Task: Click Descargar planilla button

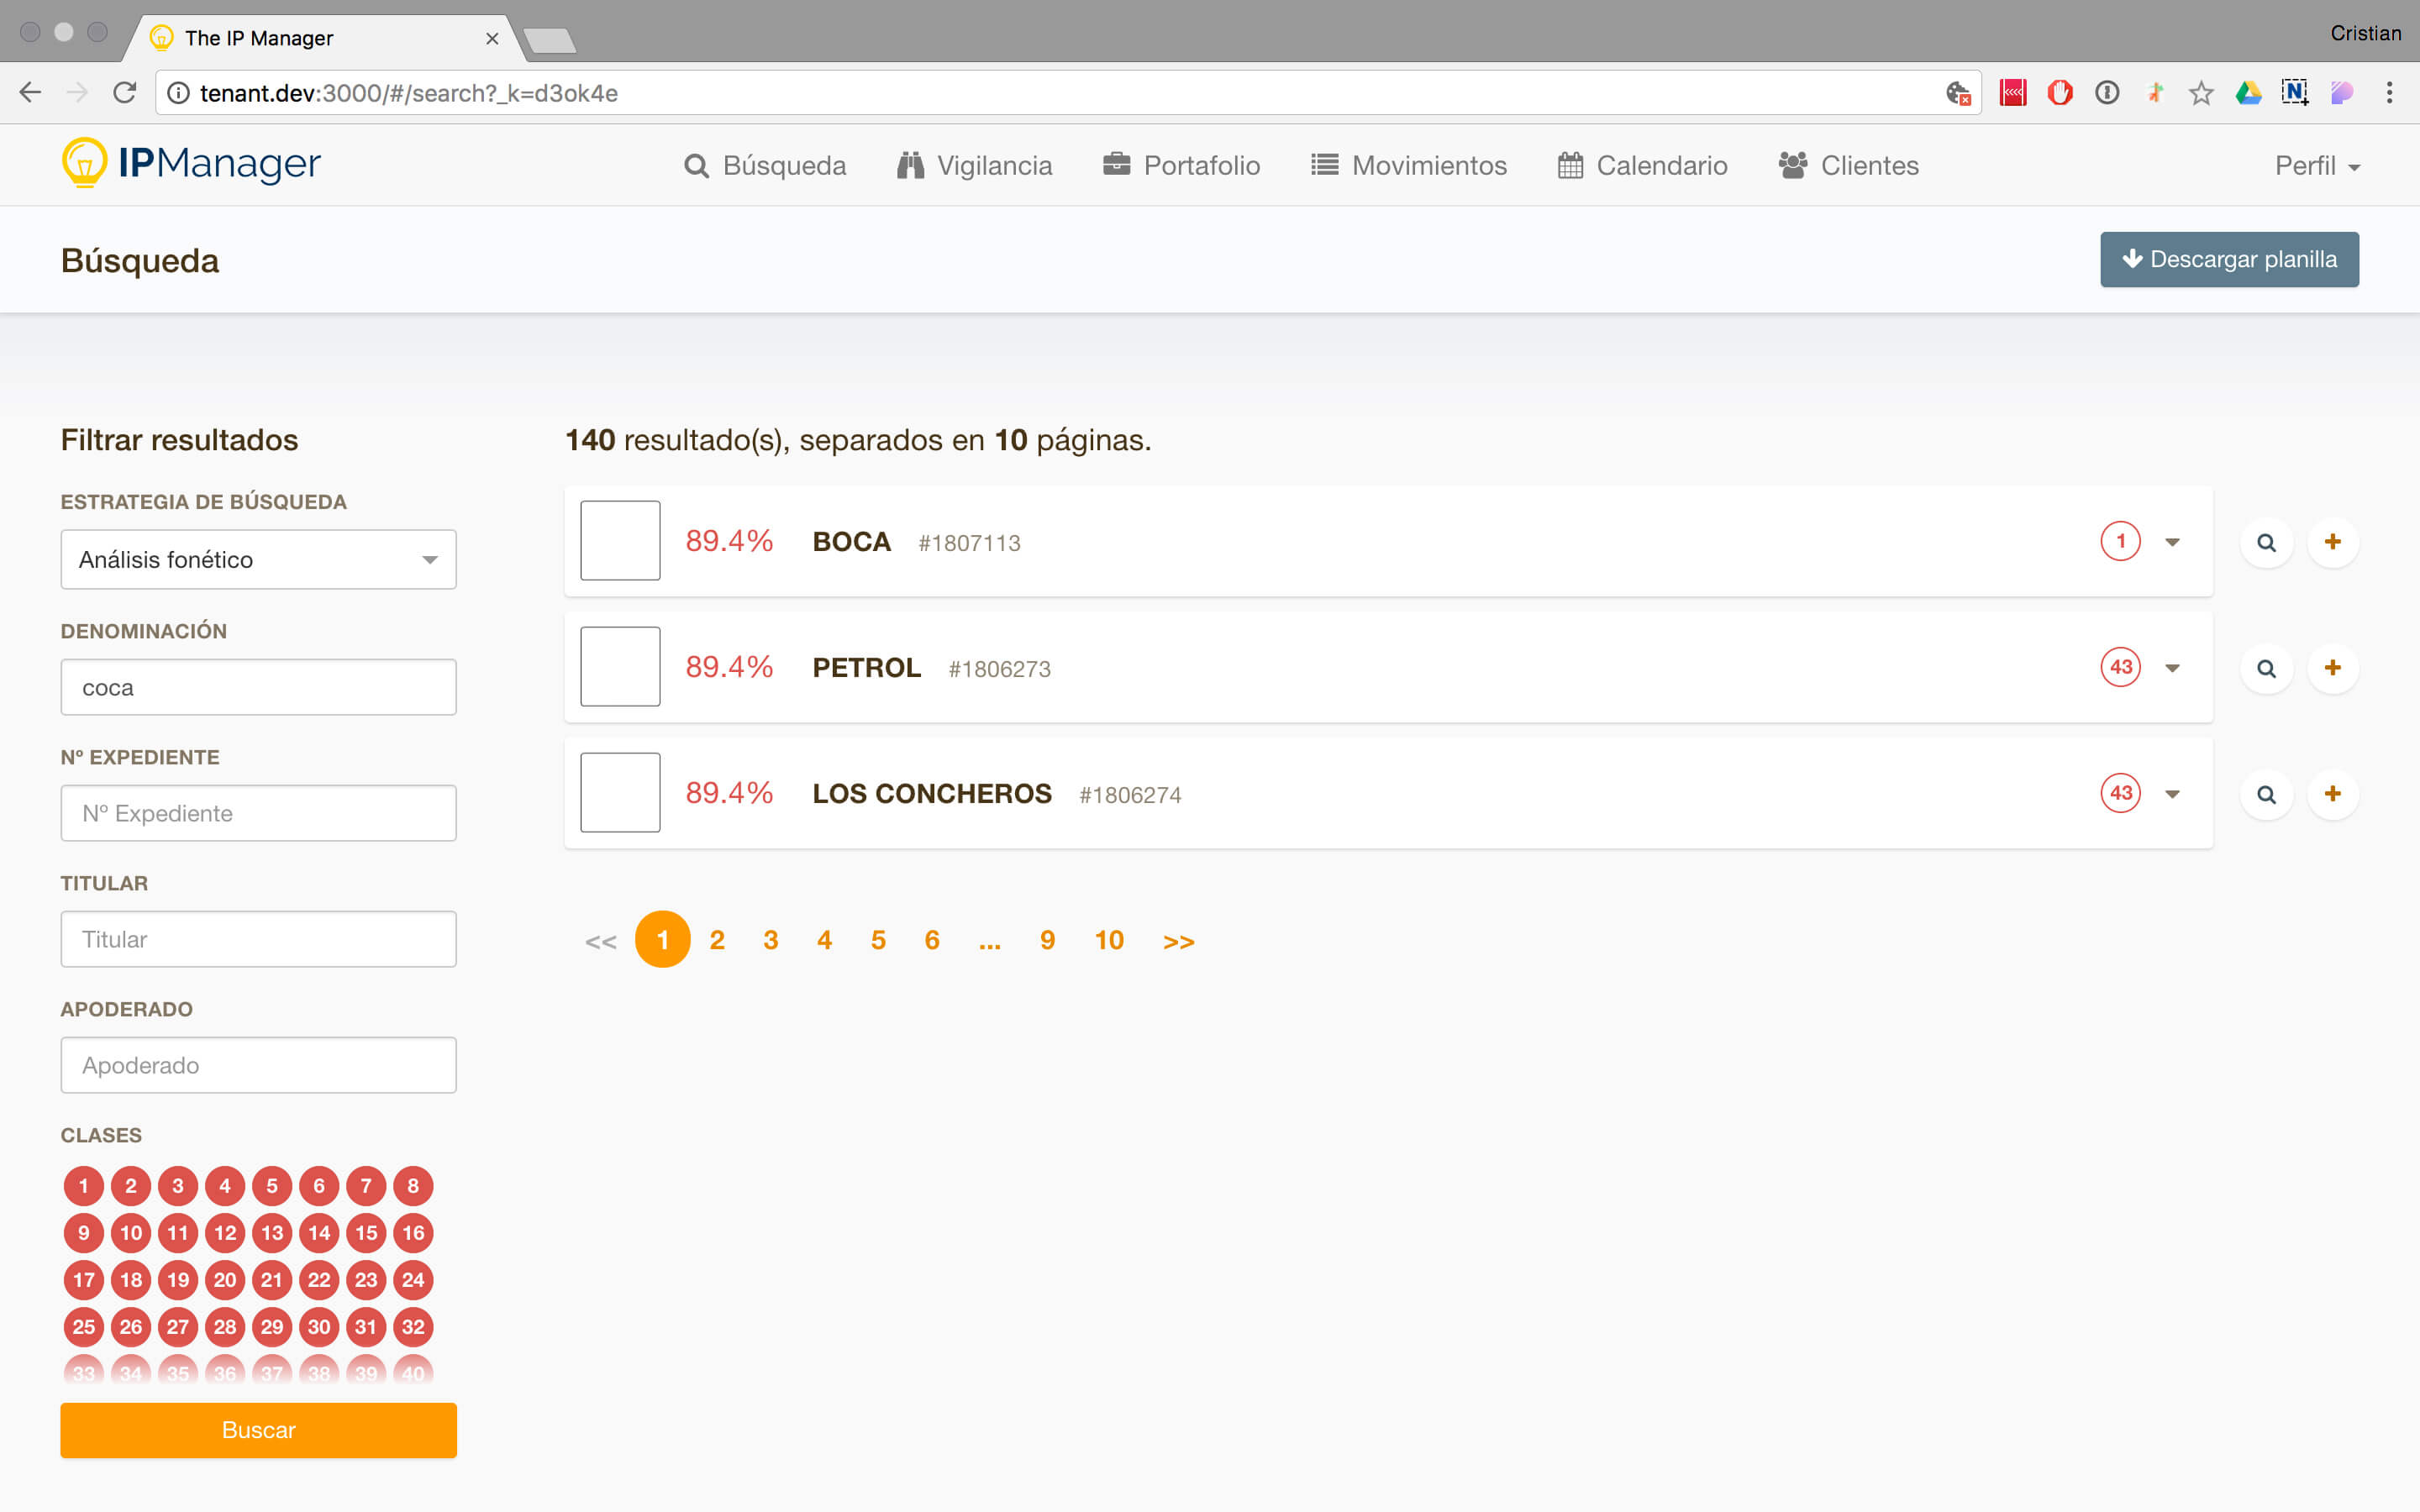Action: pos(2229,260)
